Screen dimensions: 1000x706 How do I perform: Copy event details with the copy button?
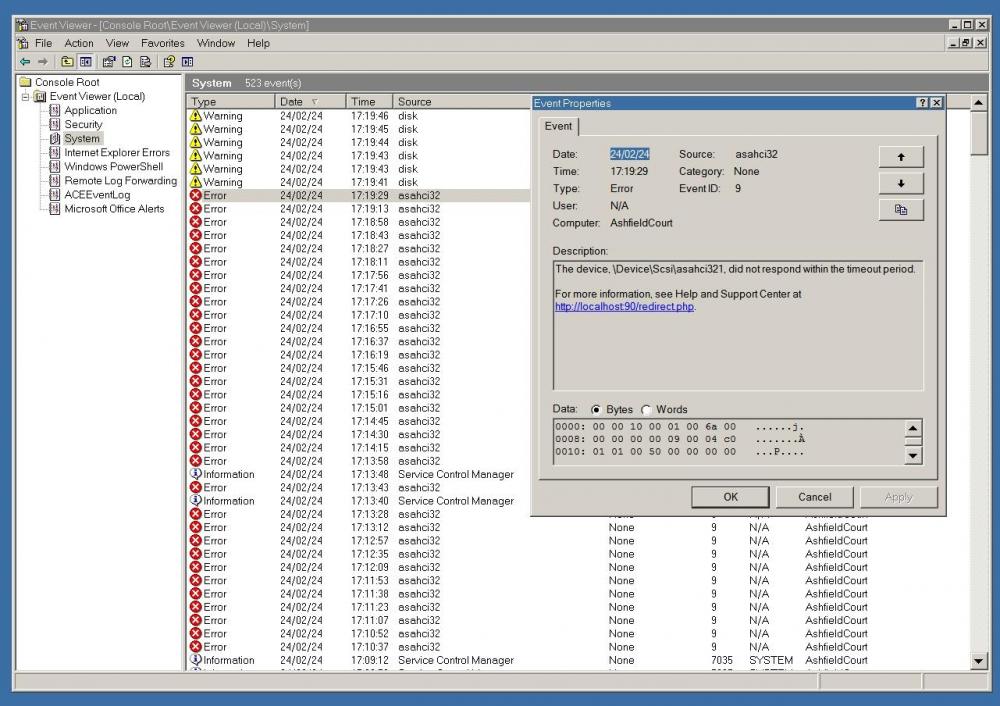900,210
